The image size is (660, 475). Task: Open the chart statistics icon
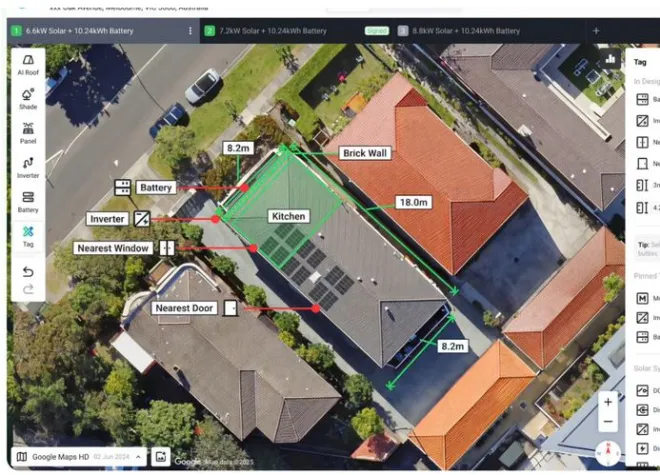(x=610, y=59)
